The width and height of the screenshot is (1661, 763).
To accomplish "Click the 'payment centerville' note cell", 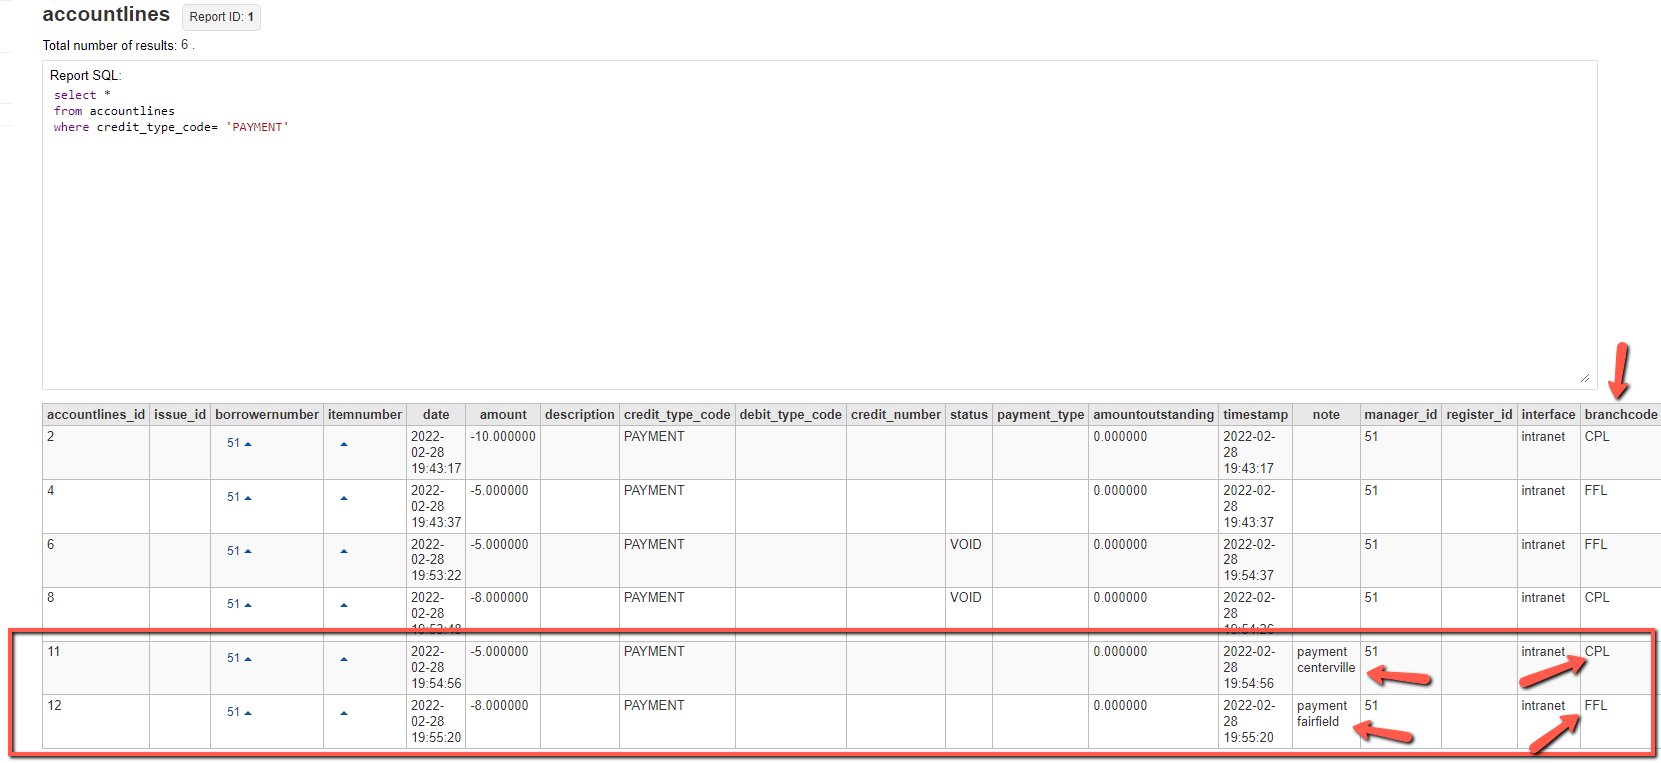I will (x=1325, y=660).
